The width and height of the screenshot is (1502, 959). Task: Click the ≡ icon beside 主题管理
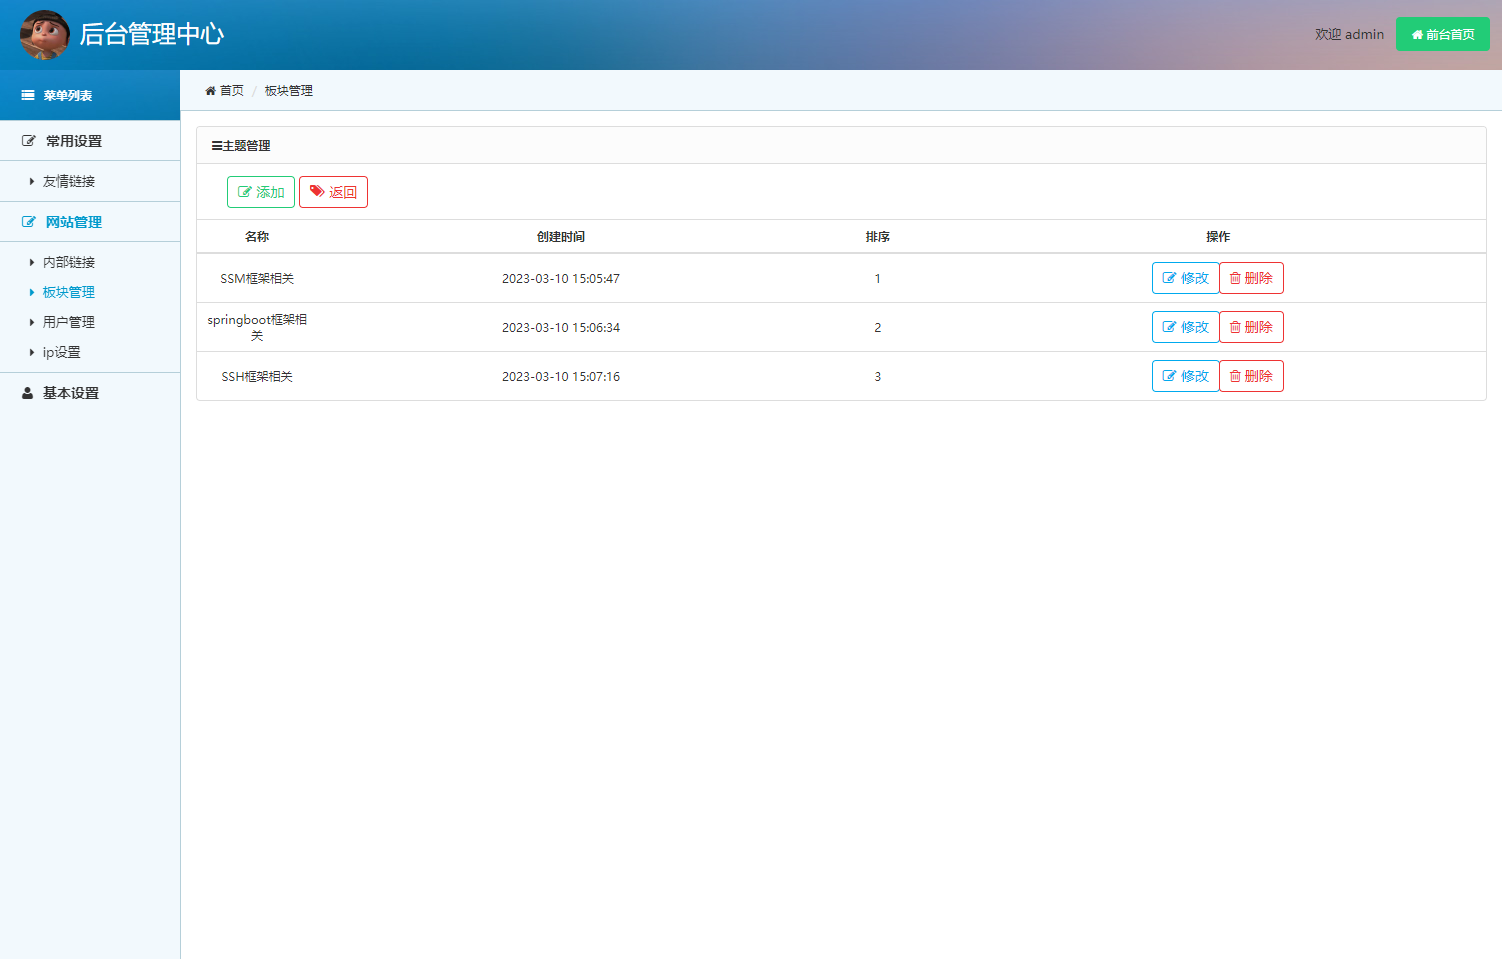pos(217,146)
